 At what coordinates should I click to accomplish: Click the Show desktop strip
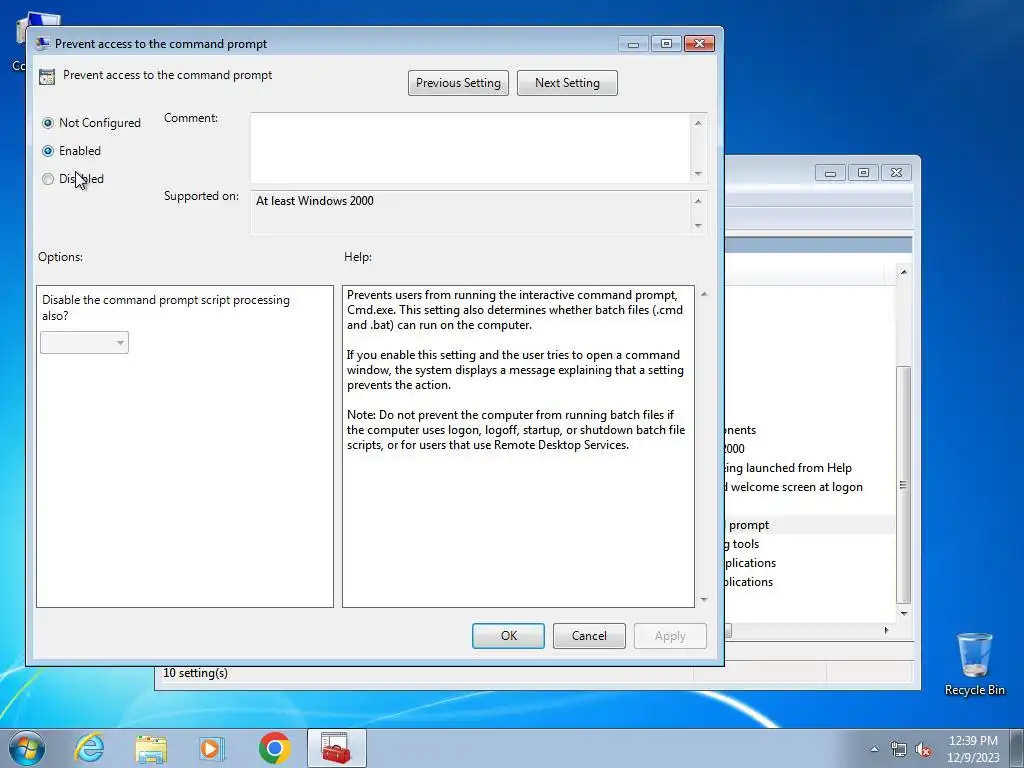point(1017,748)
